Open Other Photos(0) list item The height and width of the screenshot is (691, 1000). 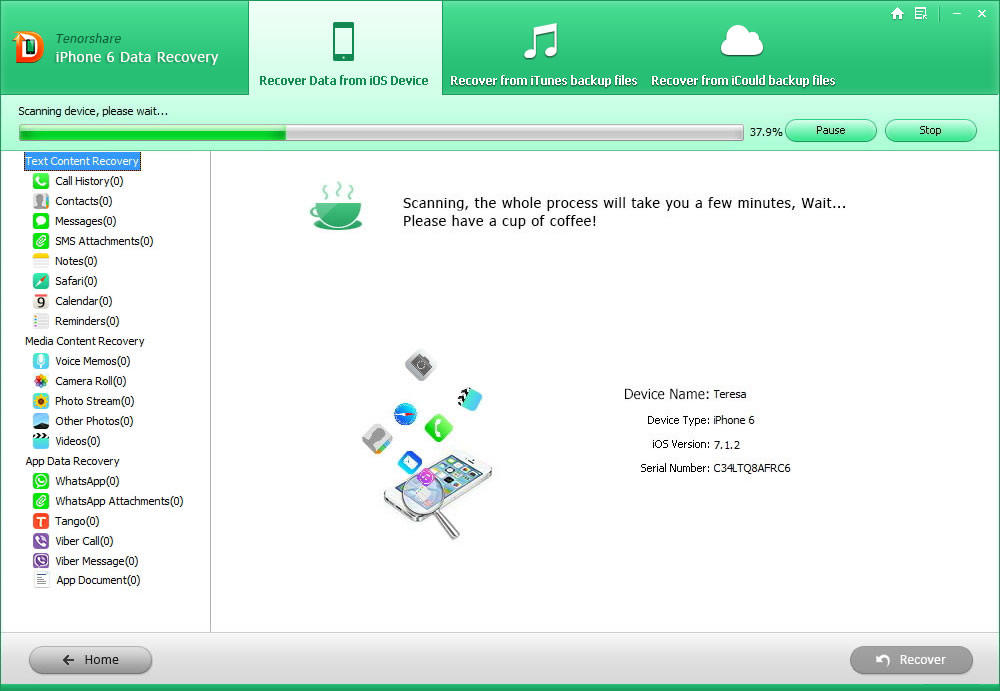(94, 421)
